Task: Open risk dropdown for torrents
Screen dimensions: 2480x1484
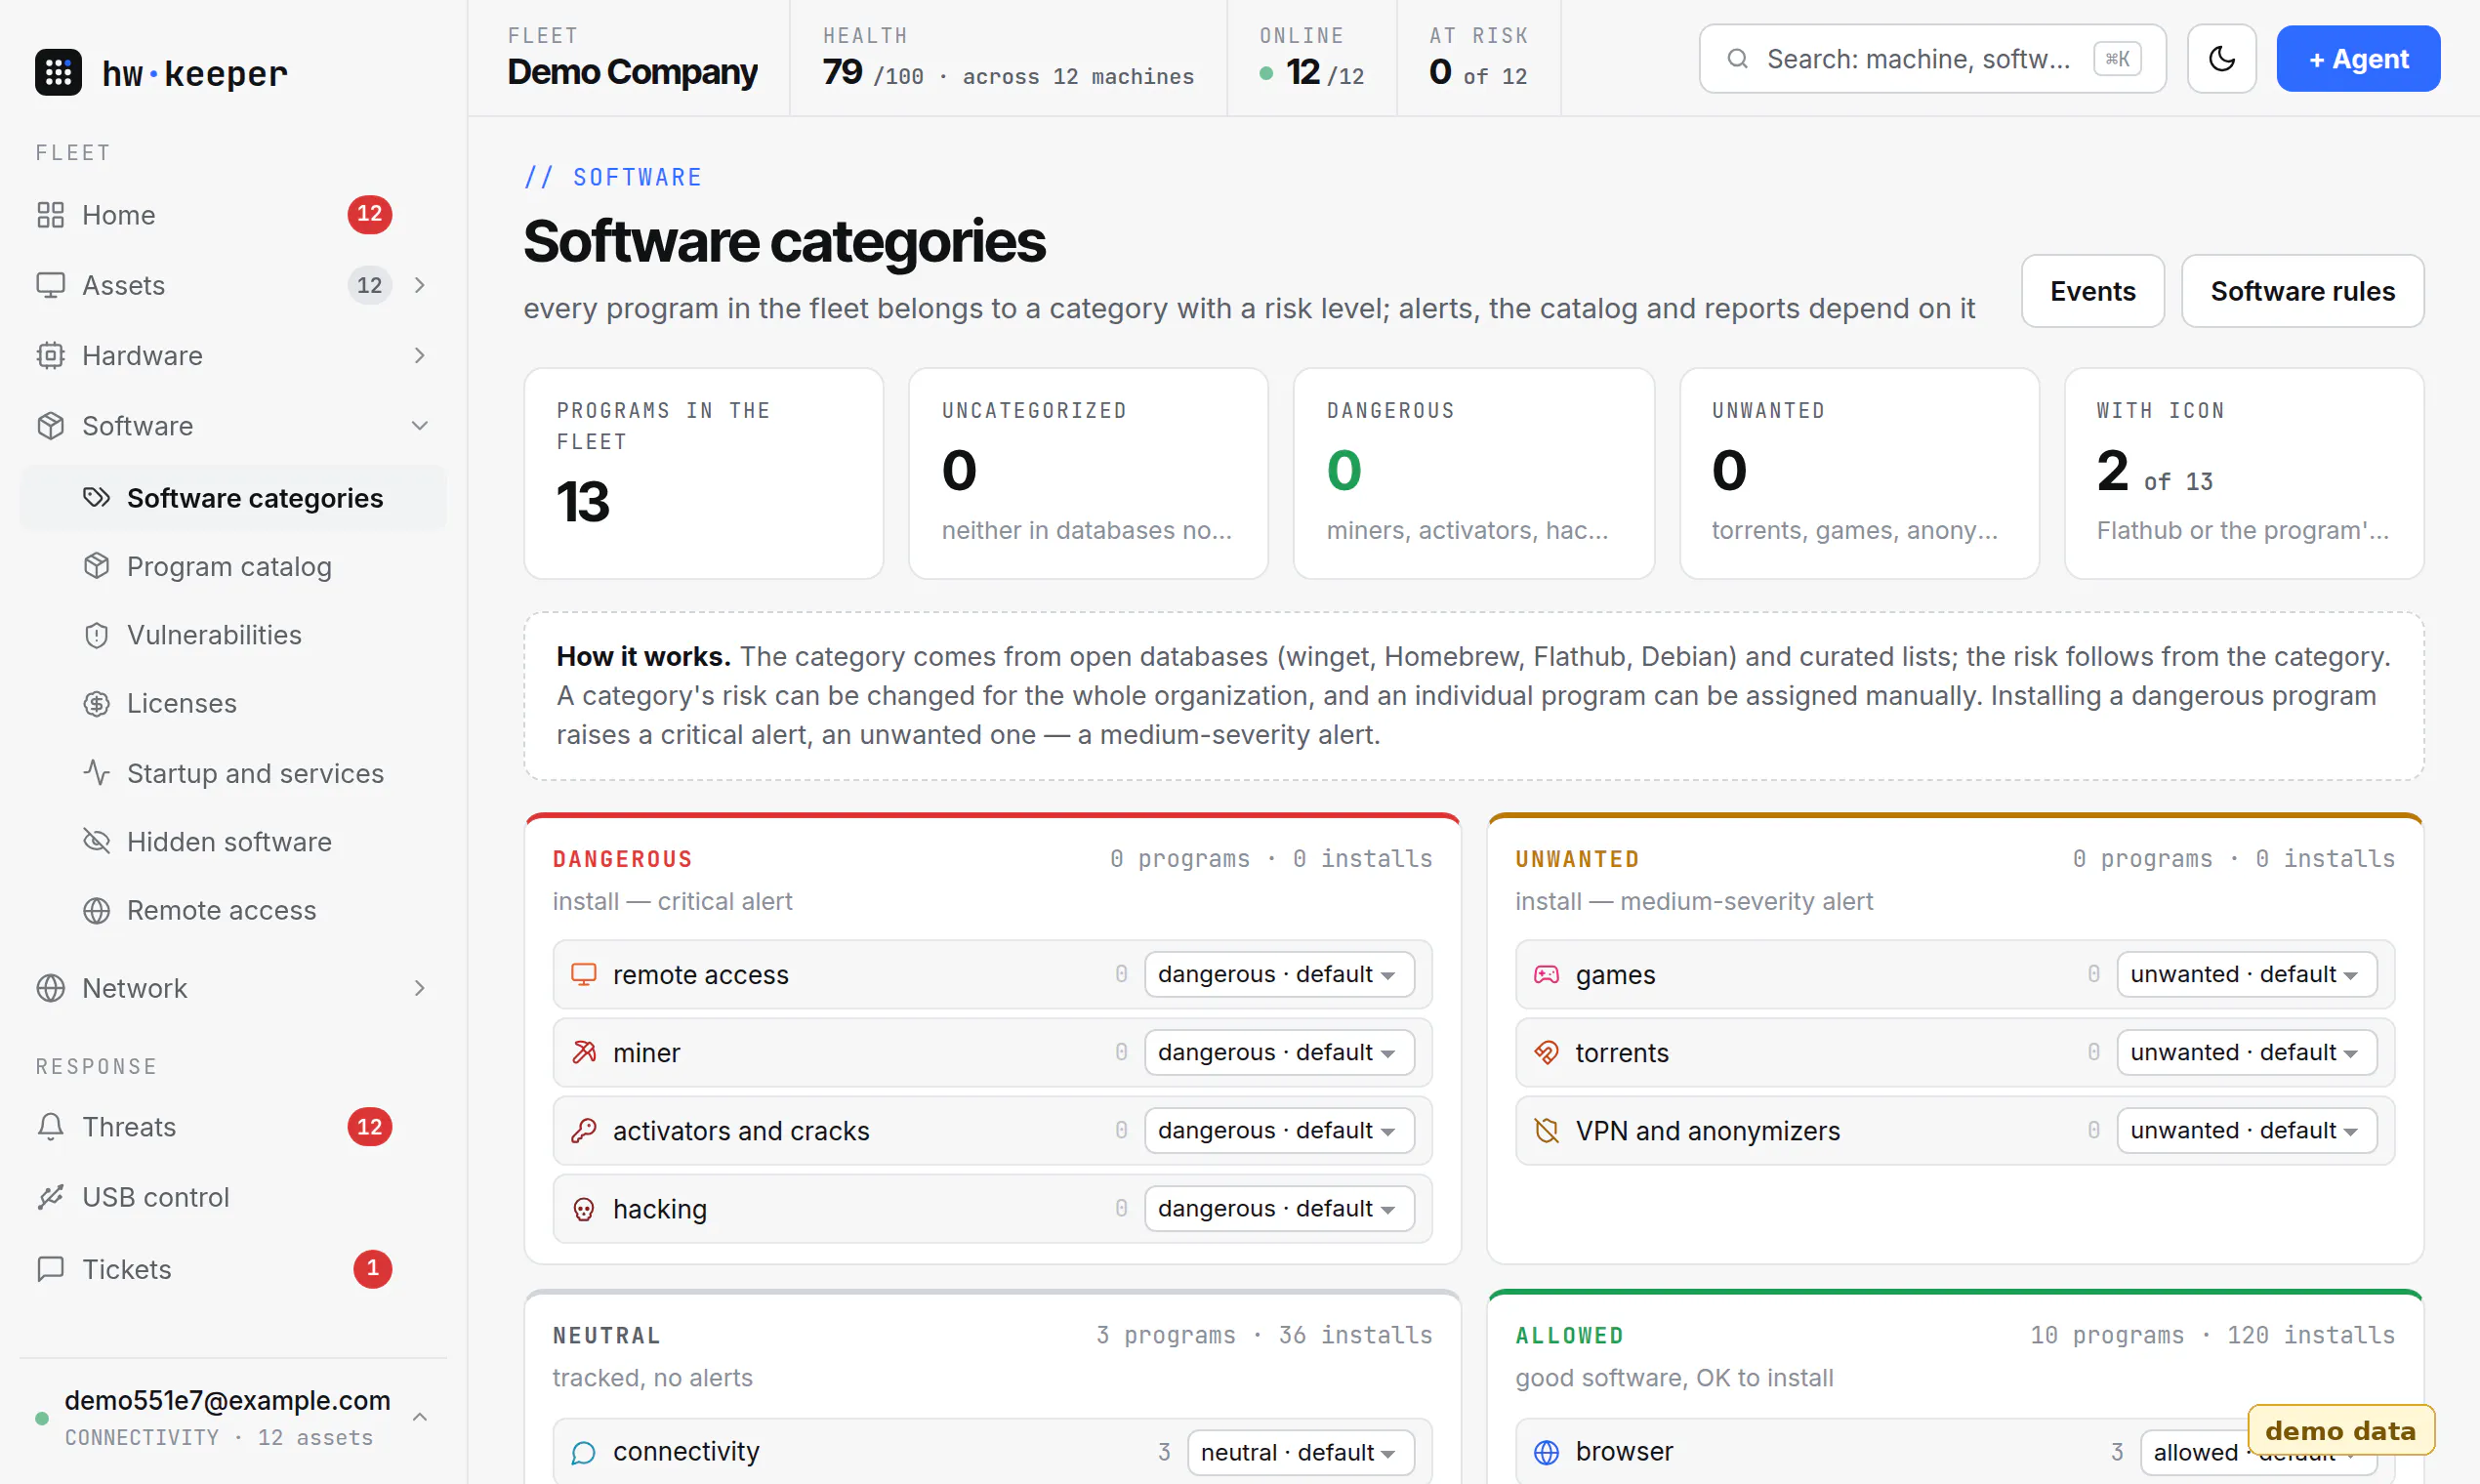Action: pyautogui.click(x=2246, y=1052)
